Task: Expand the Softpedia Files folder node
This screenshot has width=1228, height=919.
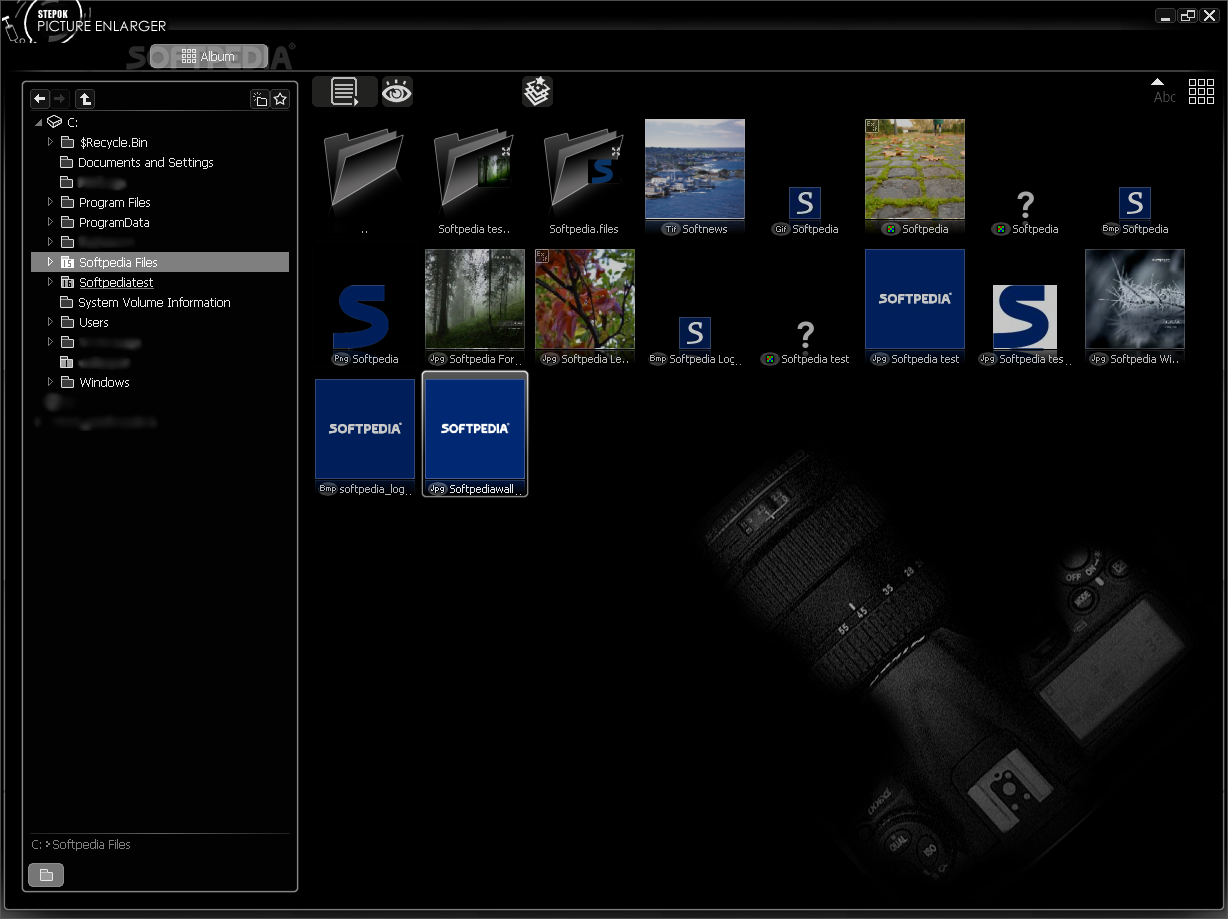Action: click(x=51, y=262)
